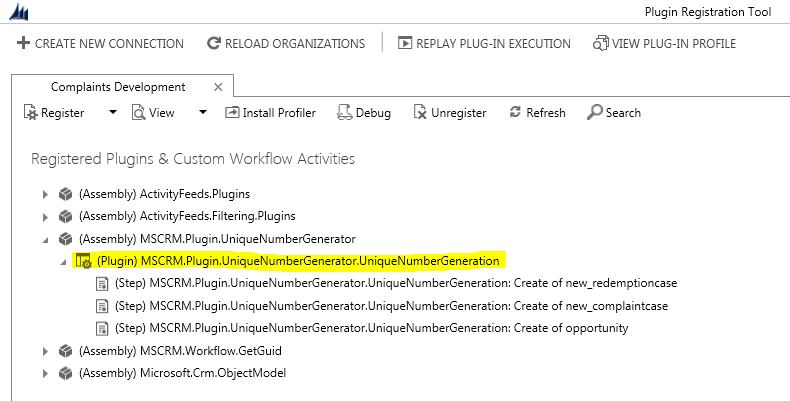Open the View dropdown arrow
The image size is (790, 401).
[203, 112]
